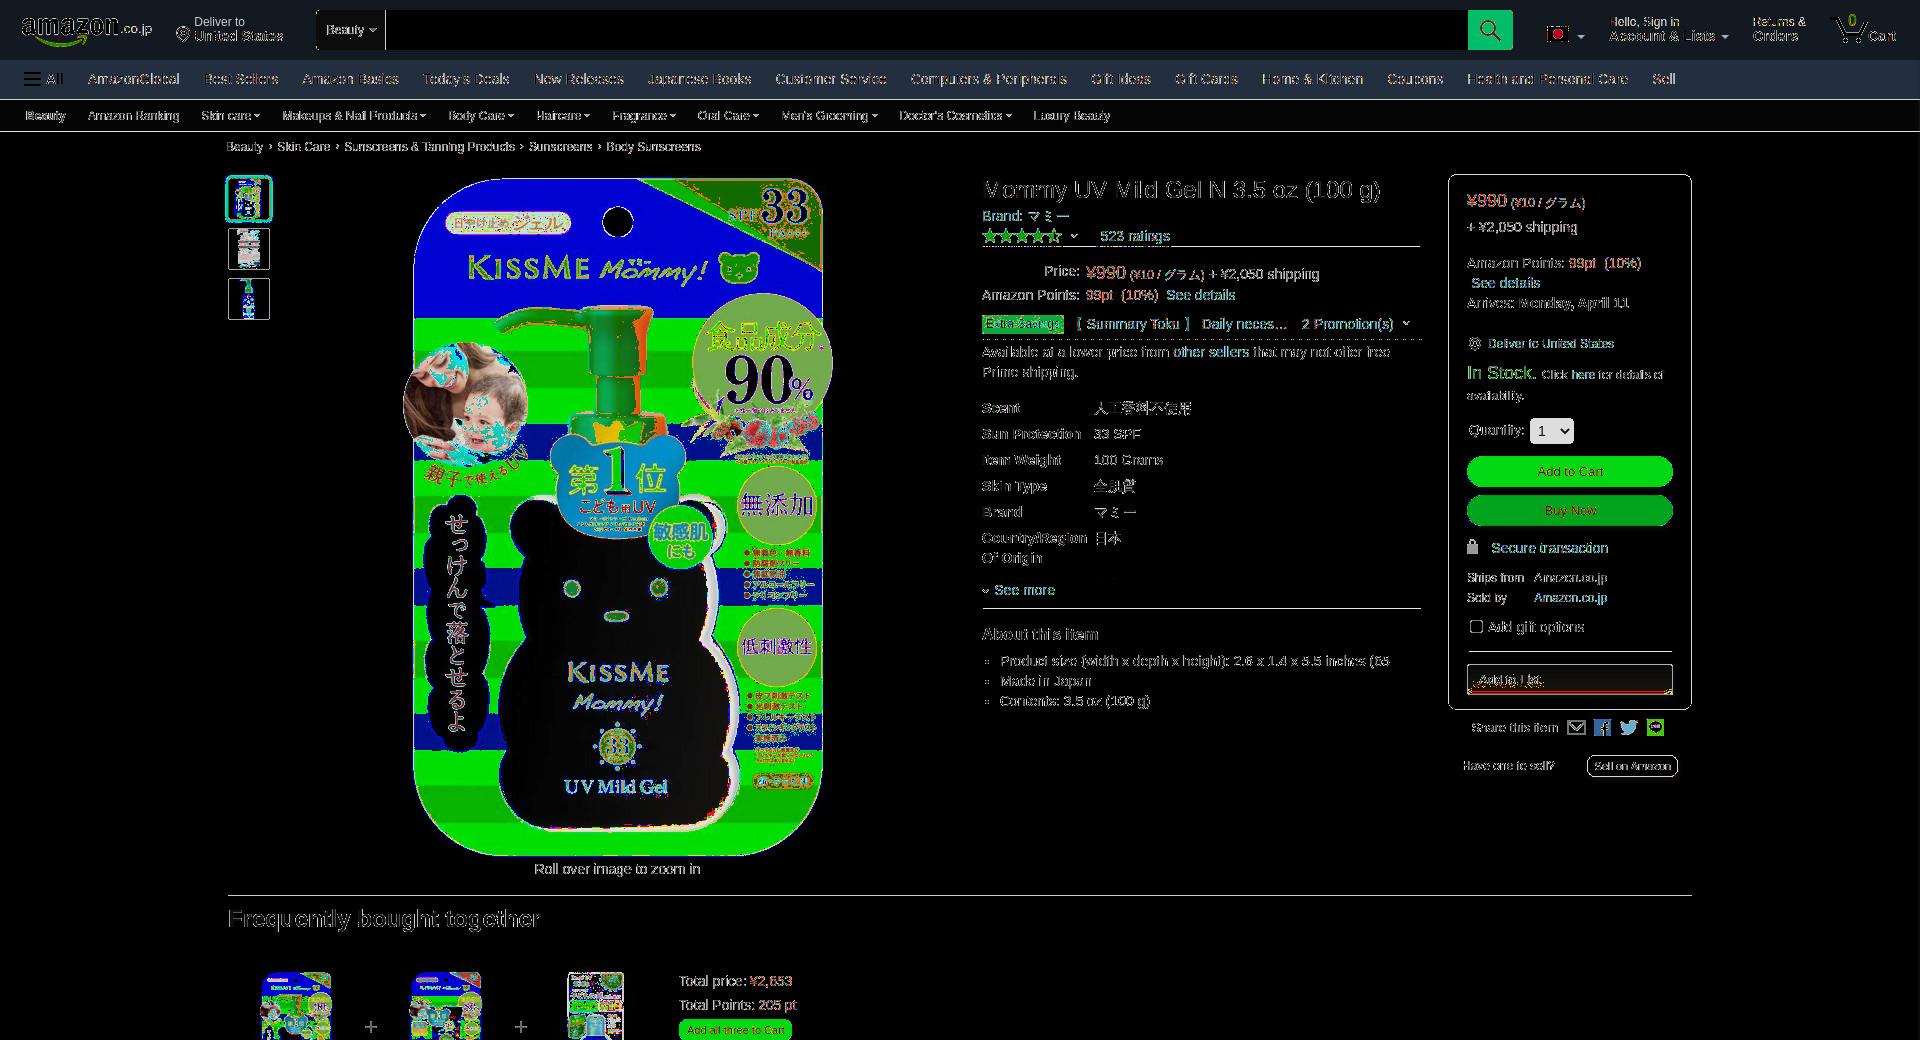
Task: Open the Makeups & Nail Products submenu
Action: 354,116
